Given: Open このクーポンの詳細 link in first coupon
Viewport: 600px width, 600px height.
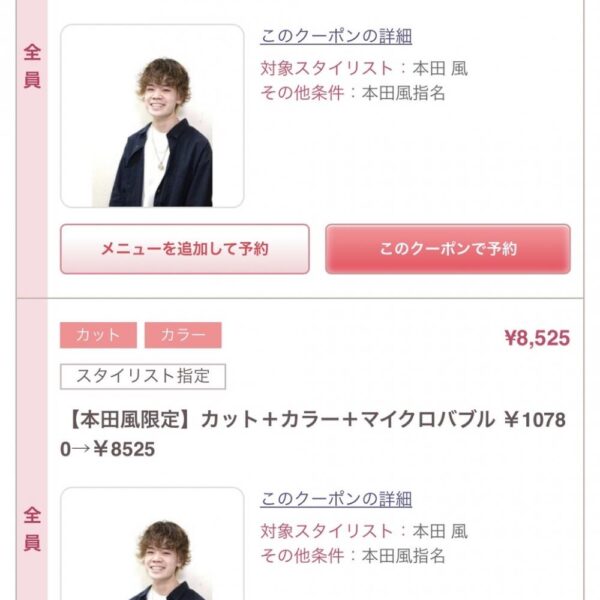Looking at the screenshot, I should [x=336, y=37].
